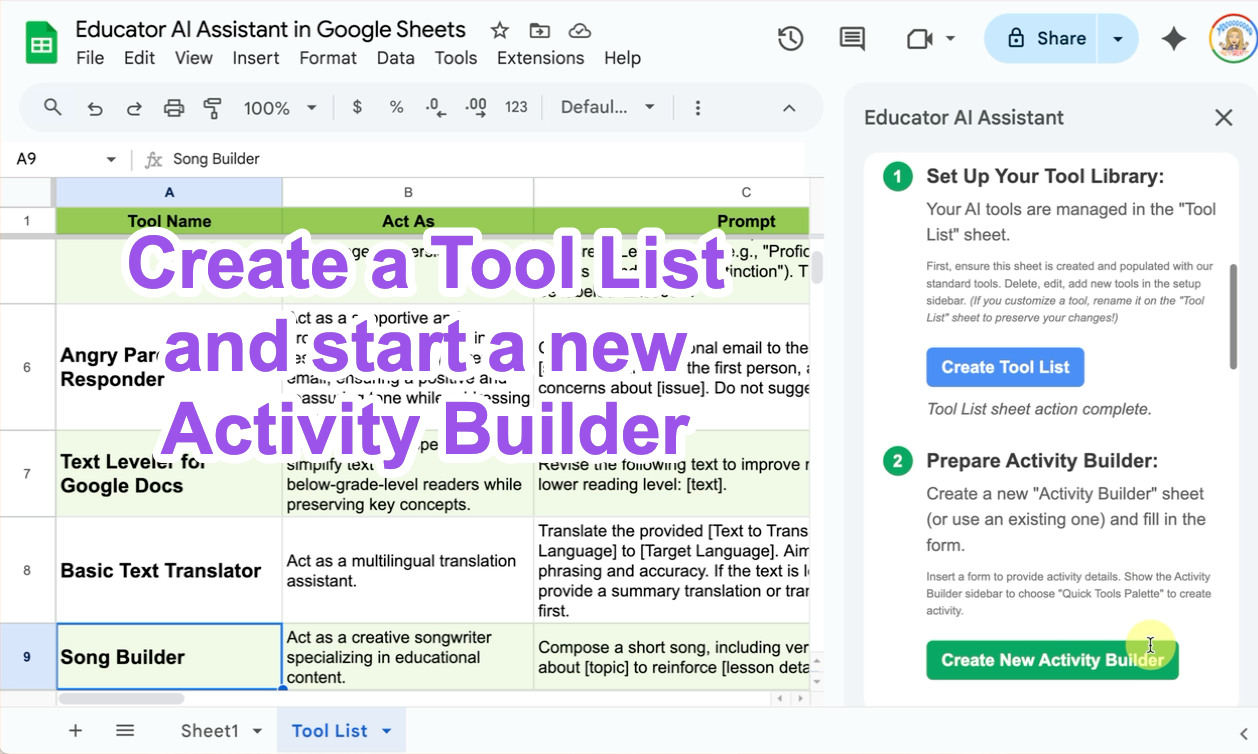
Task: Open the comments history icon
Action: click(852, 39)
